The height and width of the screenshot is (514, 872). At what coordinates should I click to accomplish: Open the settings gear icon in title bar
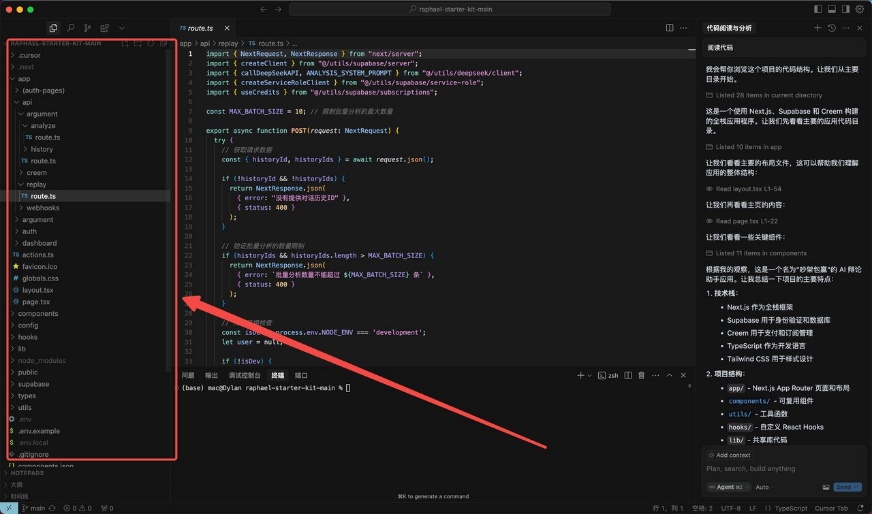click(x=860, y=9)
